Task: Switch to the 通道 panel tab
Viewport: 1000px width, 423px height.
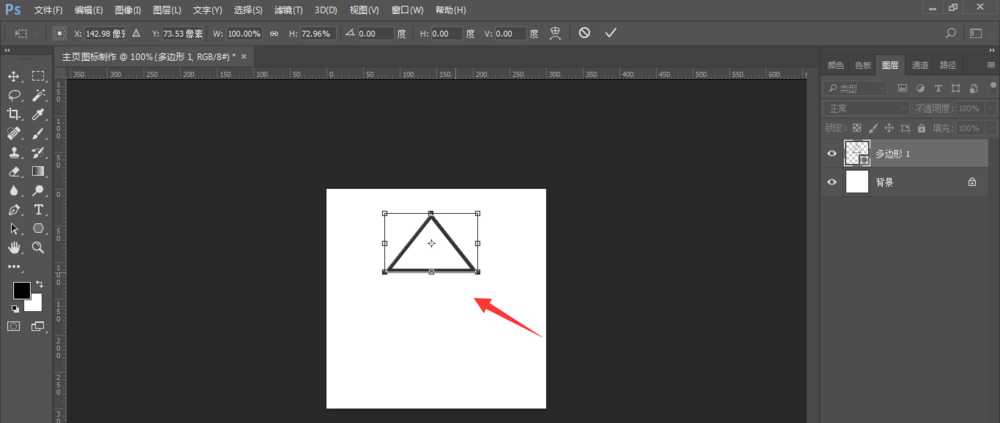Action: pyautogui.click(x=919, y=65)
